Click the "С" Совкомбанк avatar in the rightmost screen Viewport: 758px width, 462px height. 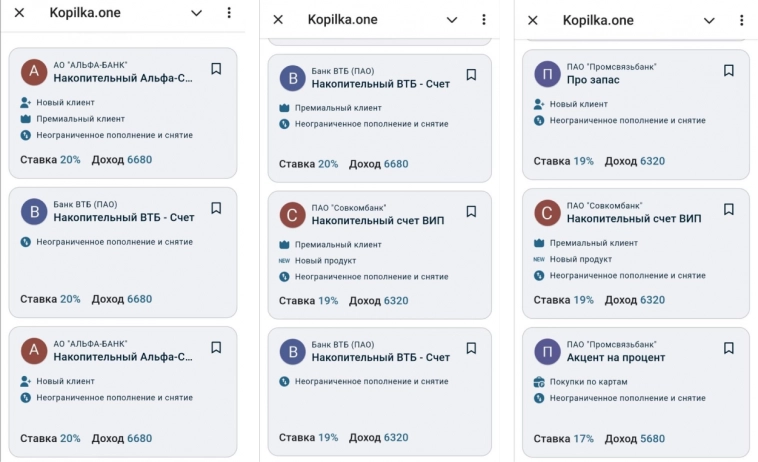[547, 212]
